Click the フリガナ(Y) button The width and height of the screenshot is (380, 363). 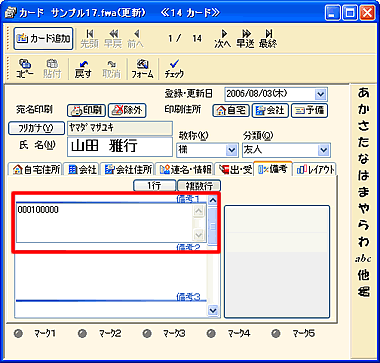coord(36,129)
